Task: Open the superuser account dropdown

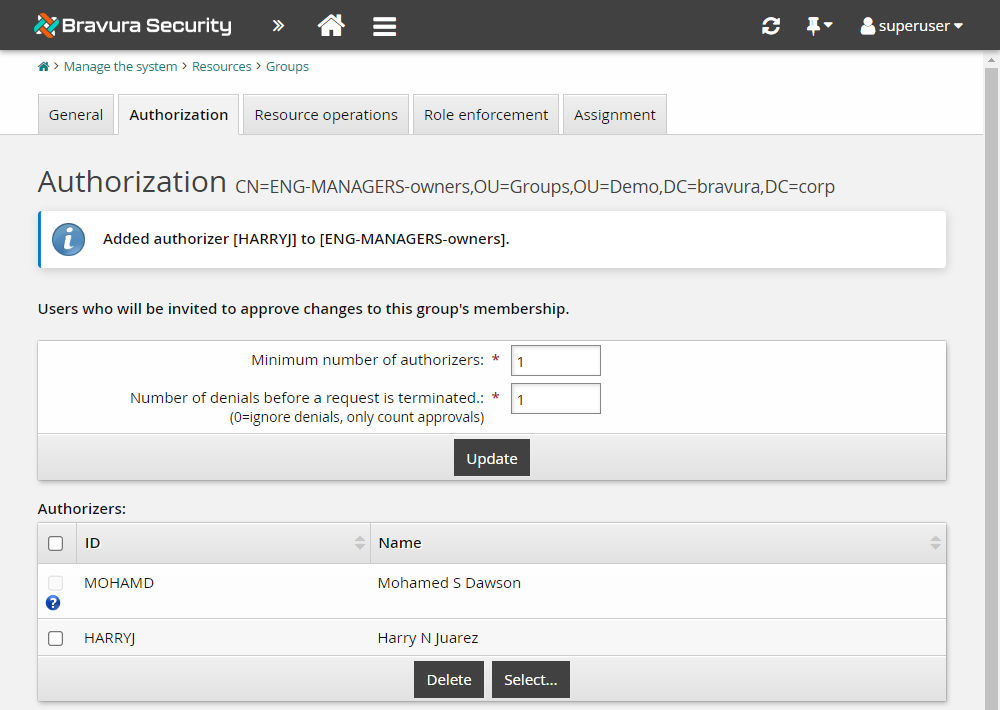Action: (911, 25)
